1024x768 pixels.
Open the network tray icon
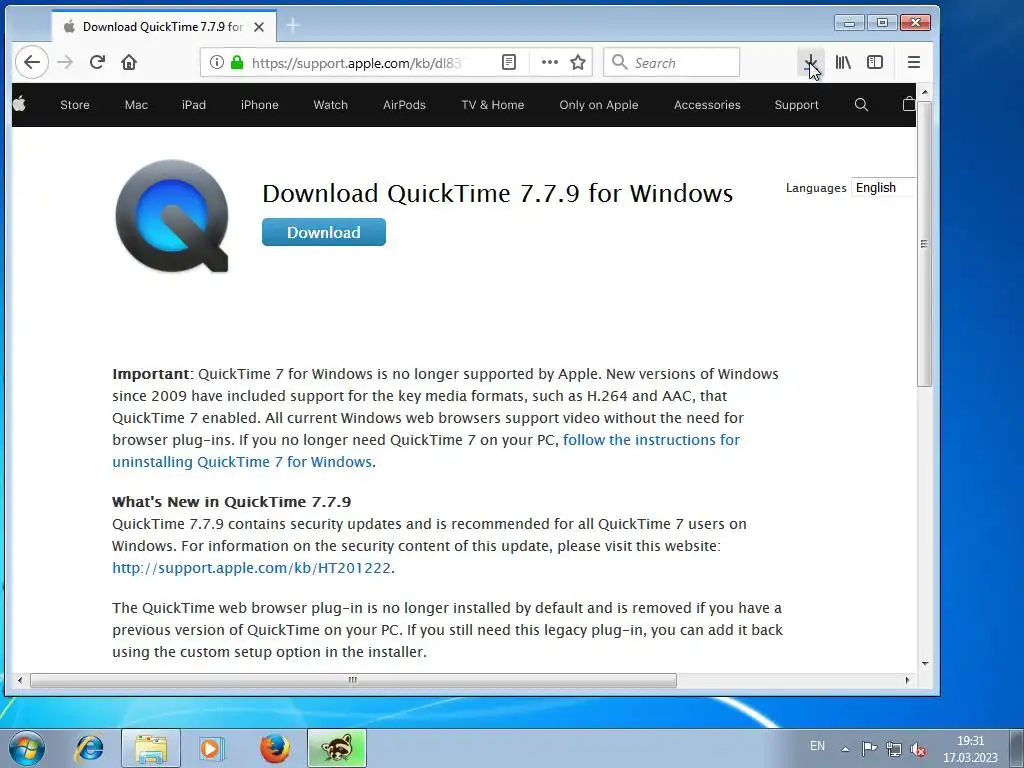893,748
